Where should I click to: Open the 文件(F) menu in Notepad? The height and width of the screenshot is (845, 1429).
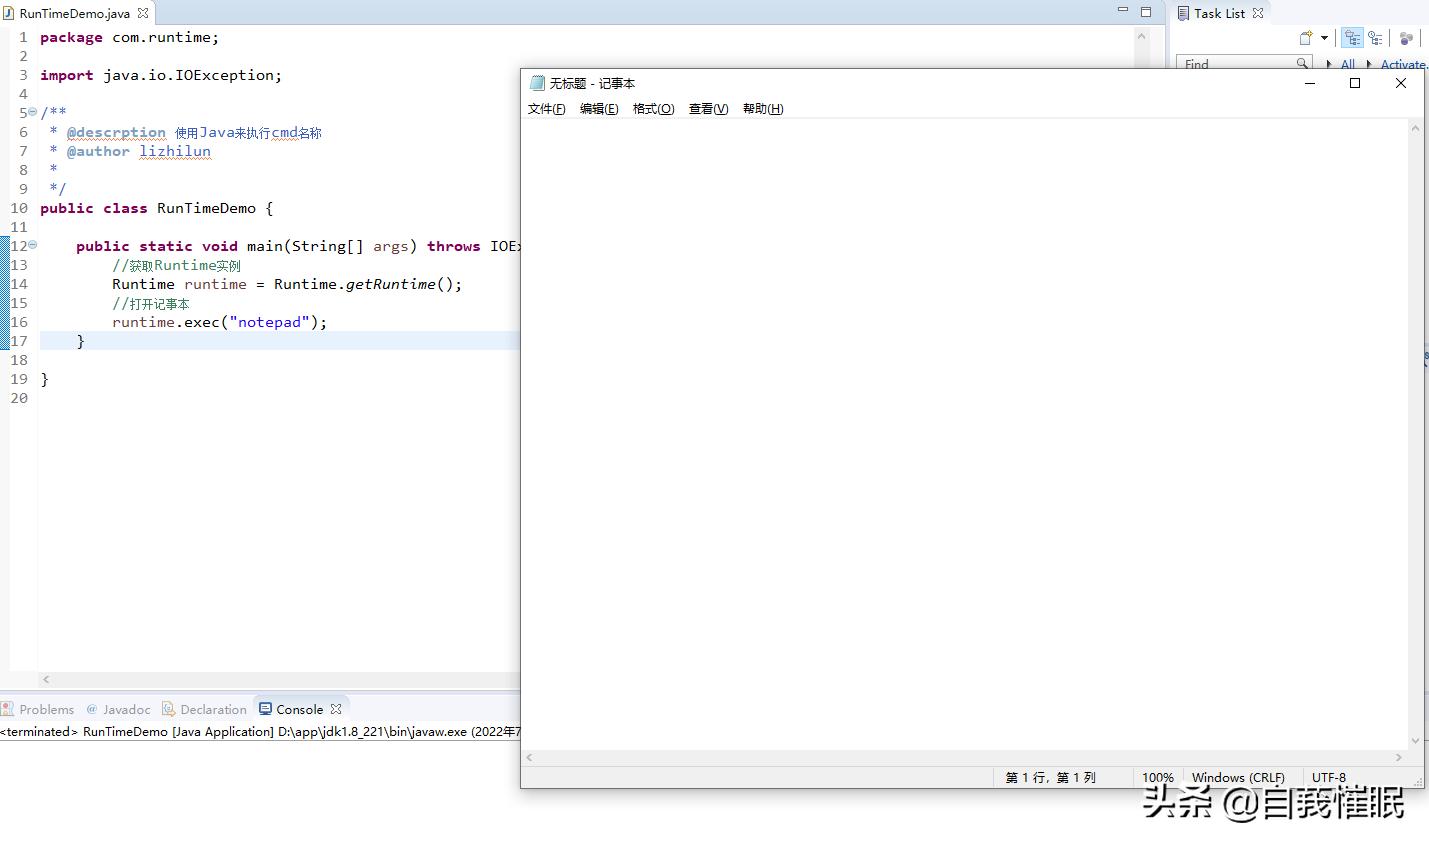(x=546, y=108)
